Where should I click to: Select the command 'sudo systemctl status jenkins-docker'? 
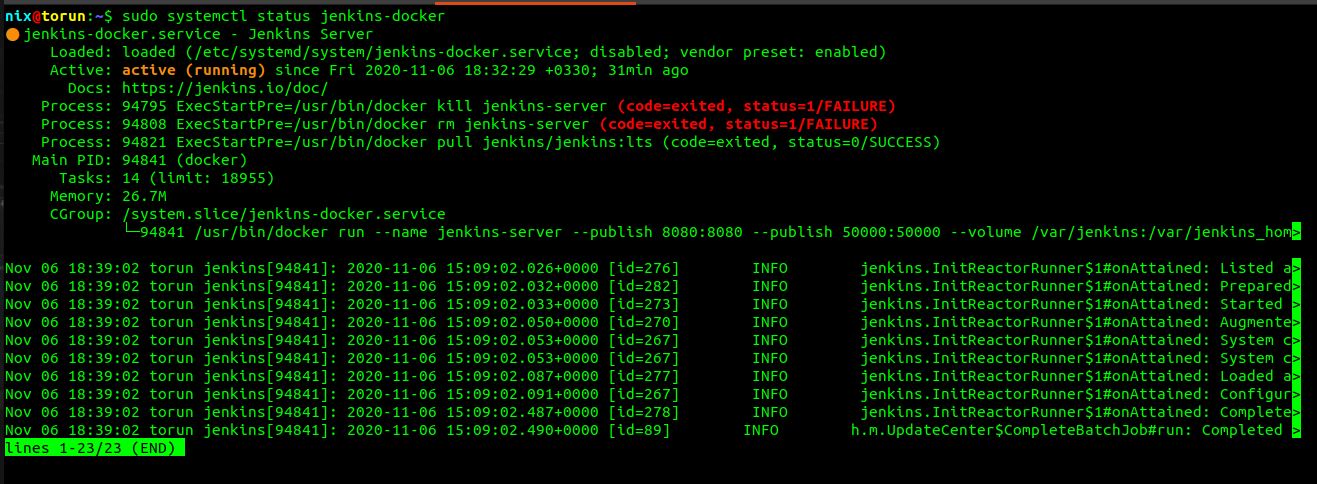(x=284, y=17)
